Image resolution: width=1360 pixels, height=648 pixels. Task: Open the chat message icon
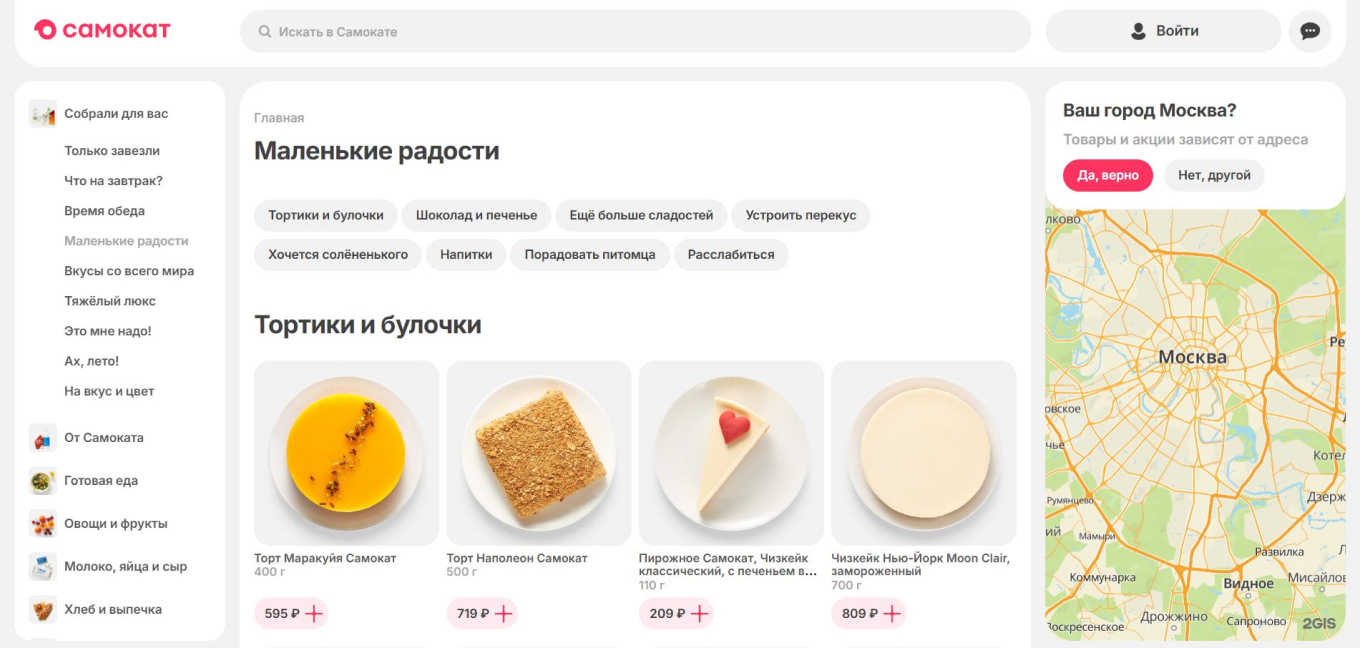[x=1310, y=30]
